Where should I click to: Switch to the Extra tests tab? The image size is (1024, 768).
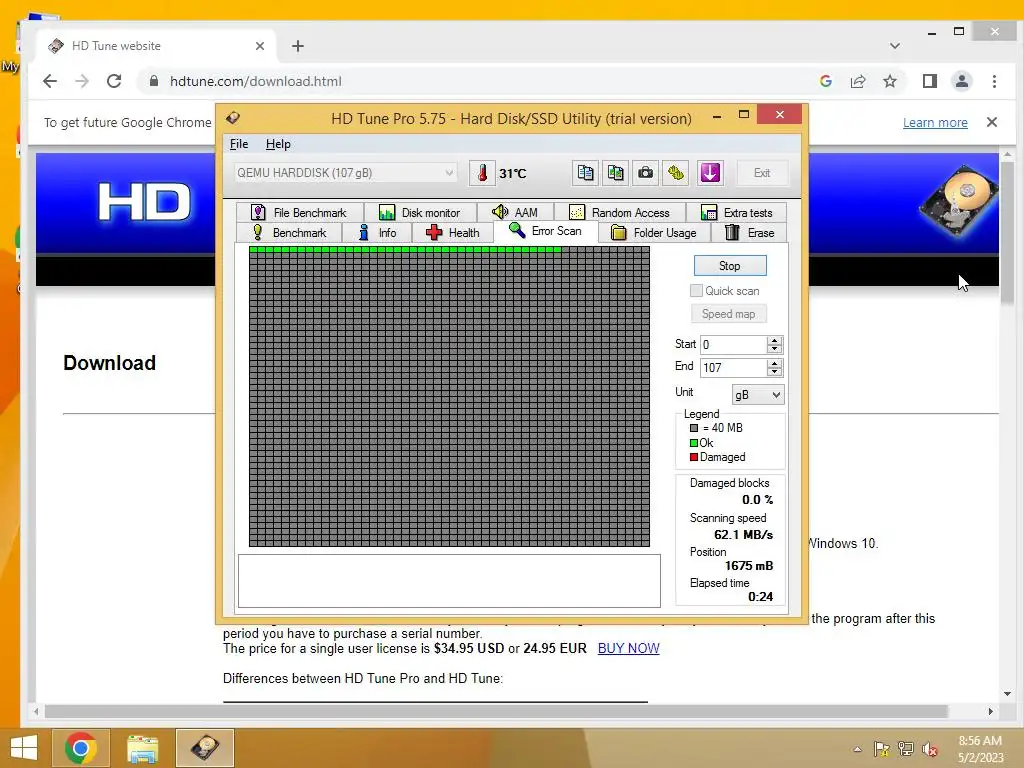tap(736, 212)
